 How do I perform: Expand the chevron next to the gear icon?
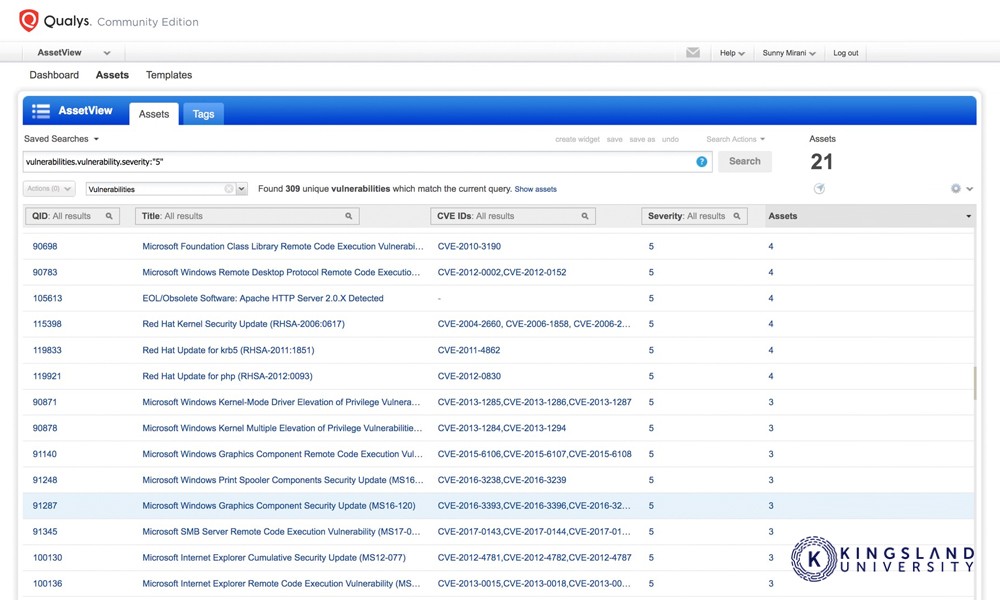(x=969, y=189)
